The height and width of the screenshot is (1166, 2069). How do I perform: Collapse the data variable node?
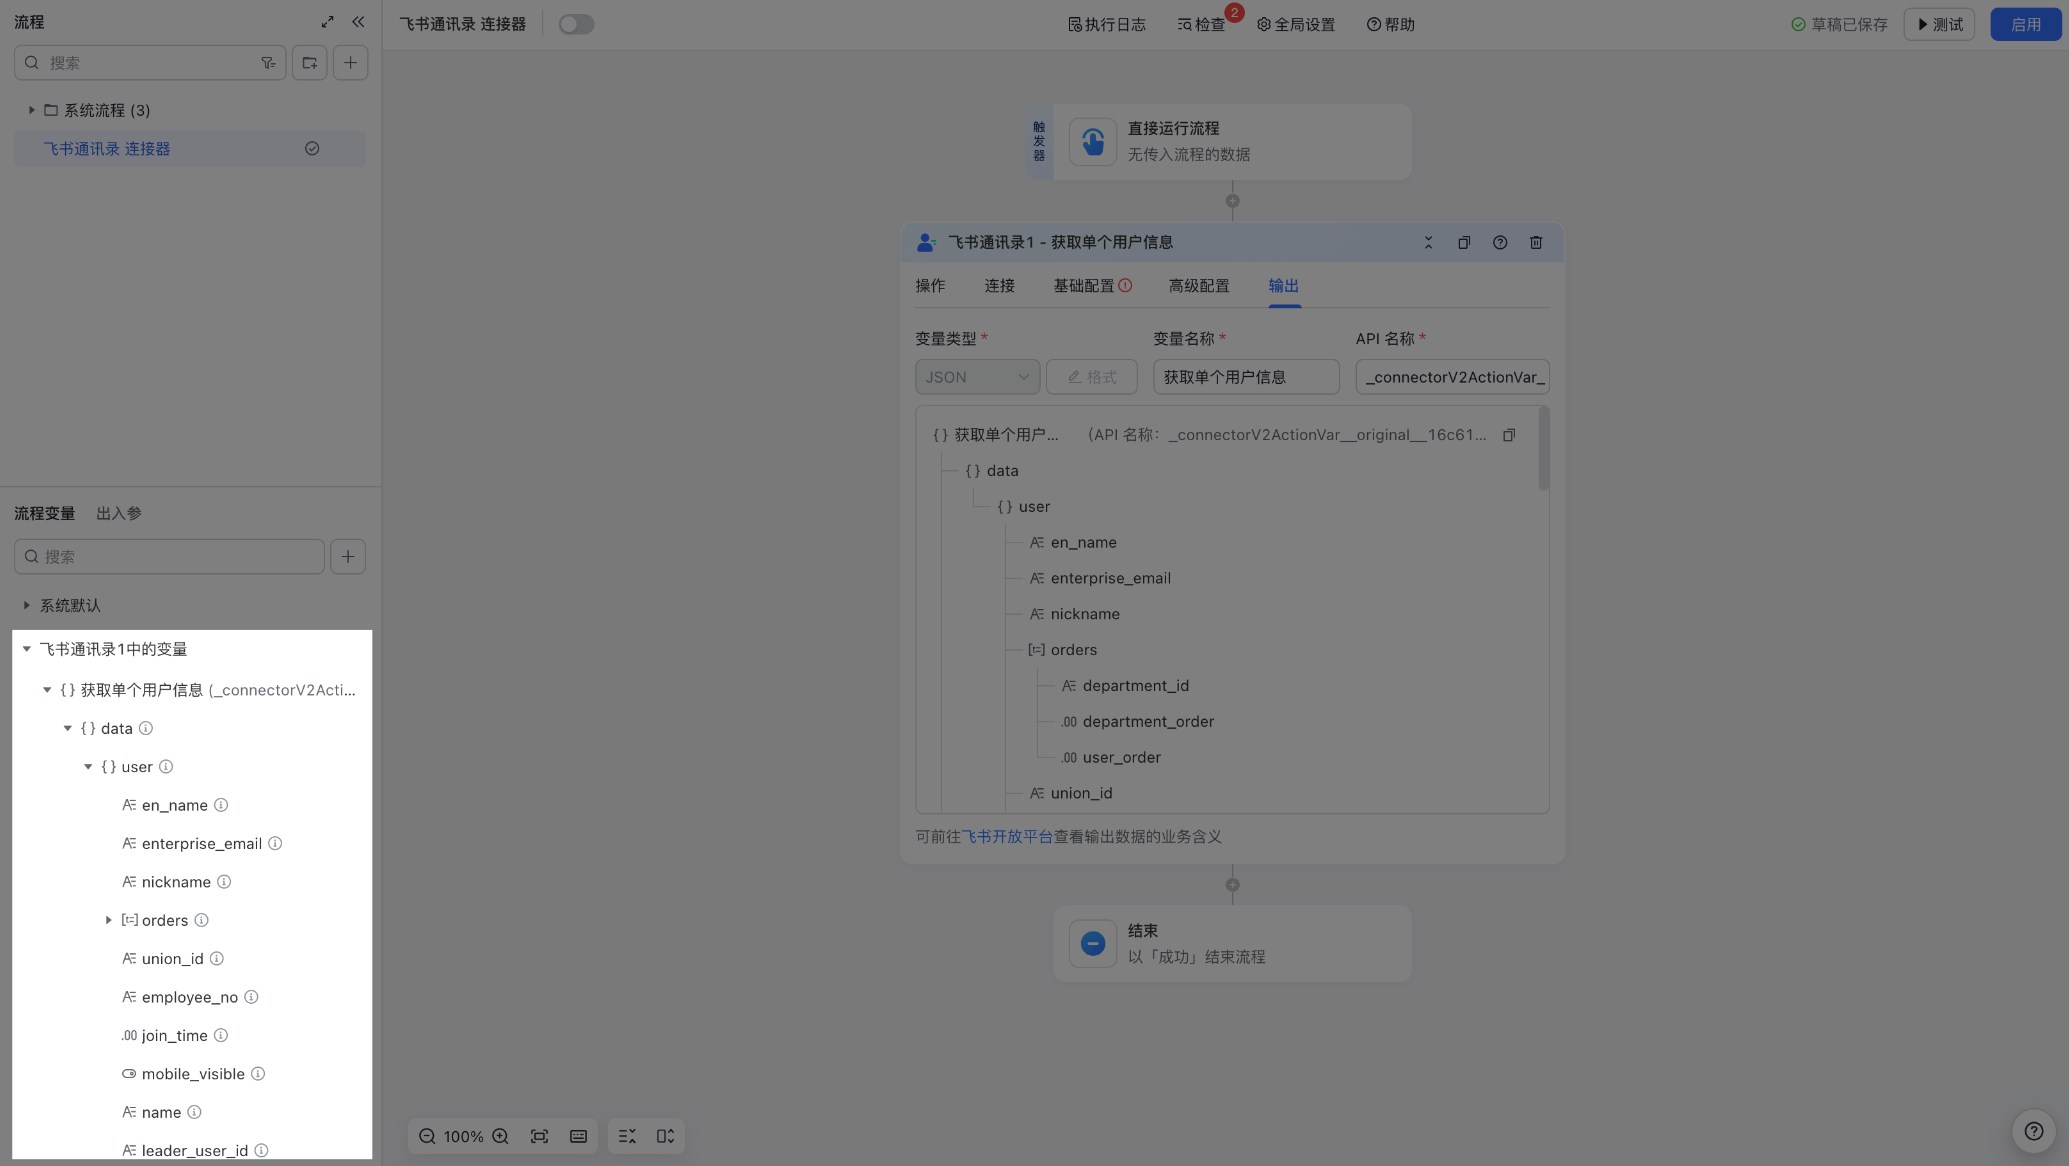pos(68,728)
